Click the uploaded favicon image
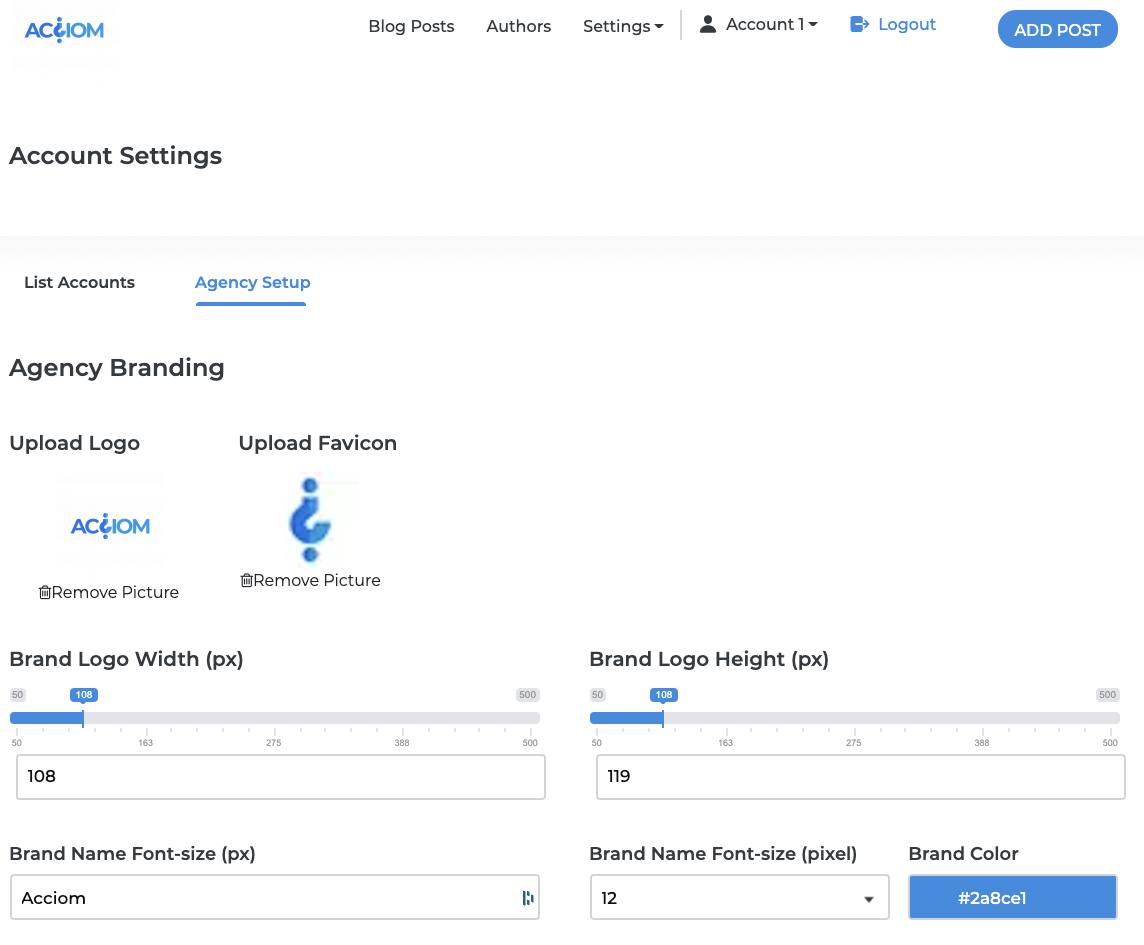Image resolution: width=1144 pixels, height=945 pixels. click(x=310, y=519)
